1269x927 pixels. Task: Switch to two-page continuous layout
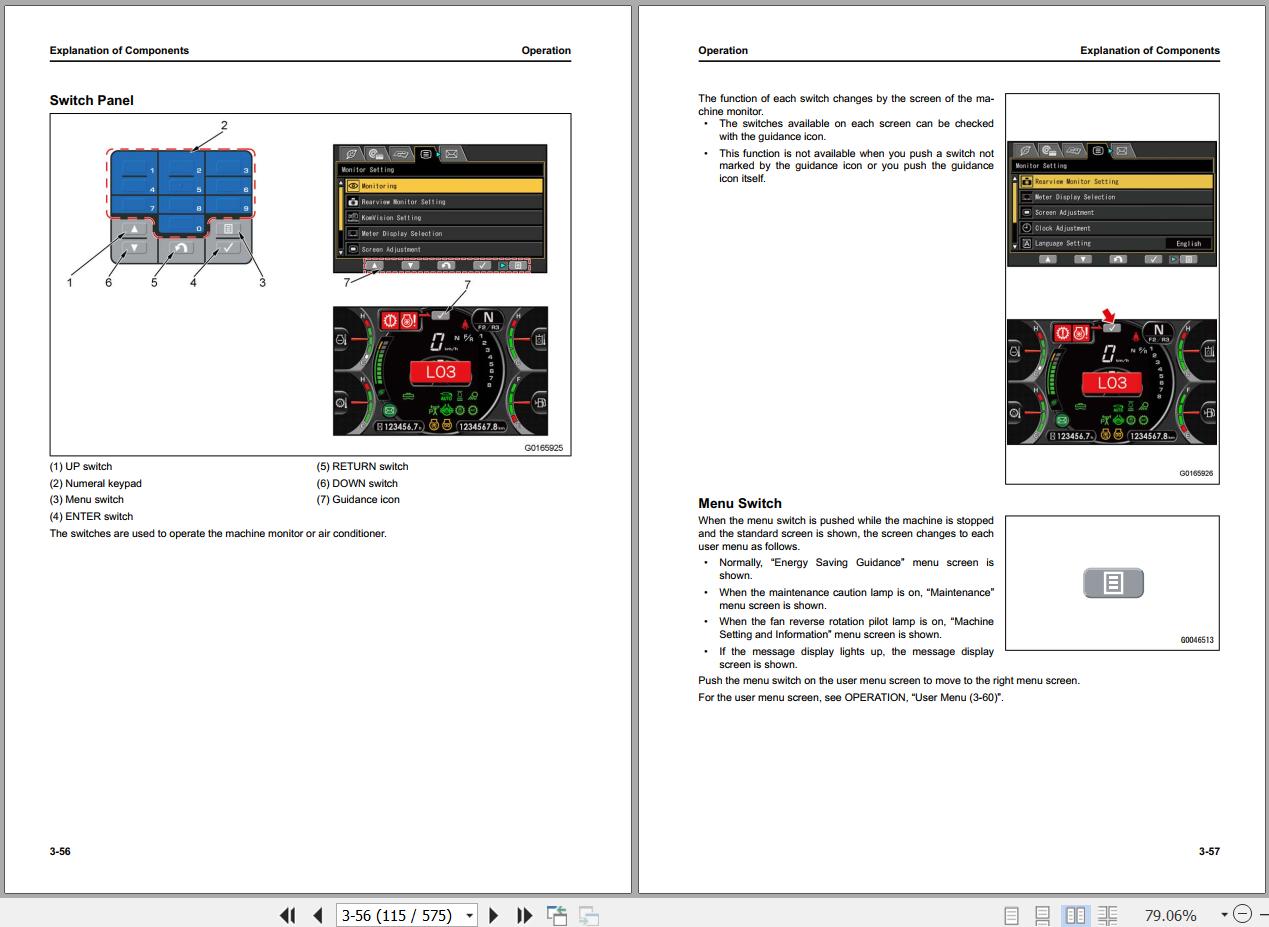[x=1107, y=915]
